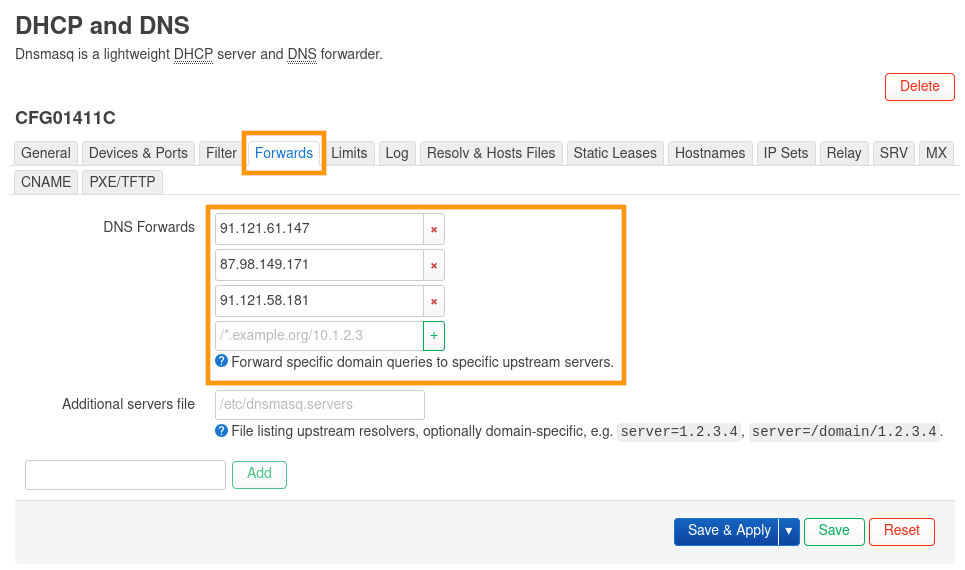The height and width of the screenshot is (570, 965).
Task: Remove the 91.121.58.181 DNS forward entry
Action: point(434,301)
